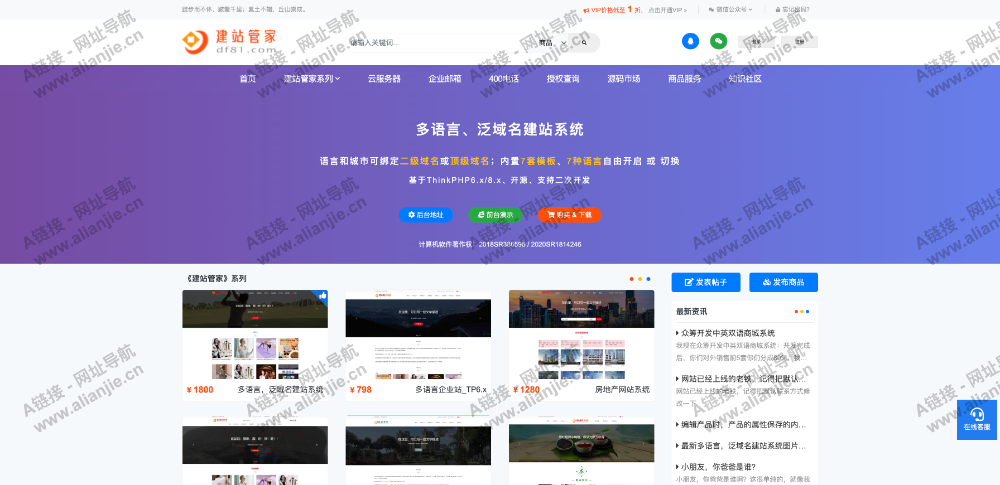This screenshot has height=485, width=1000.
Task: Click the ¥1280 price label
Action: pos(527,389)
